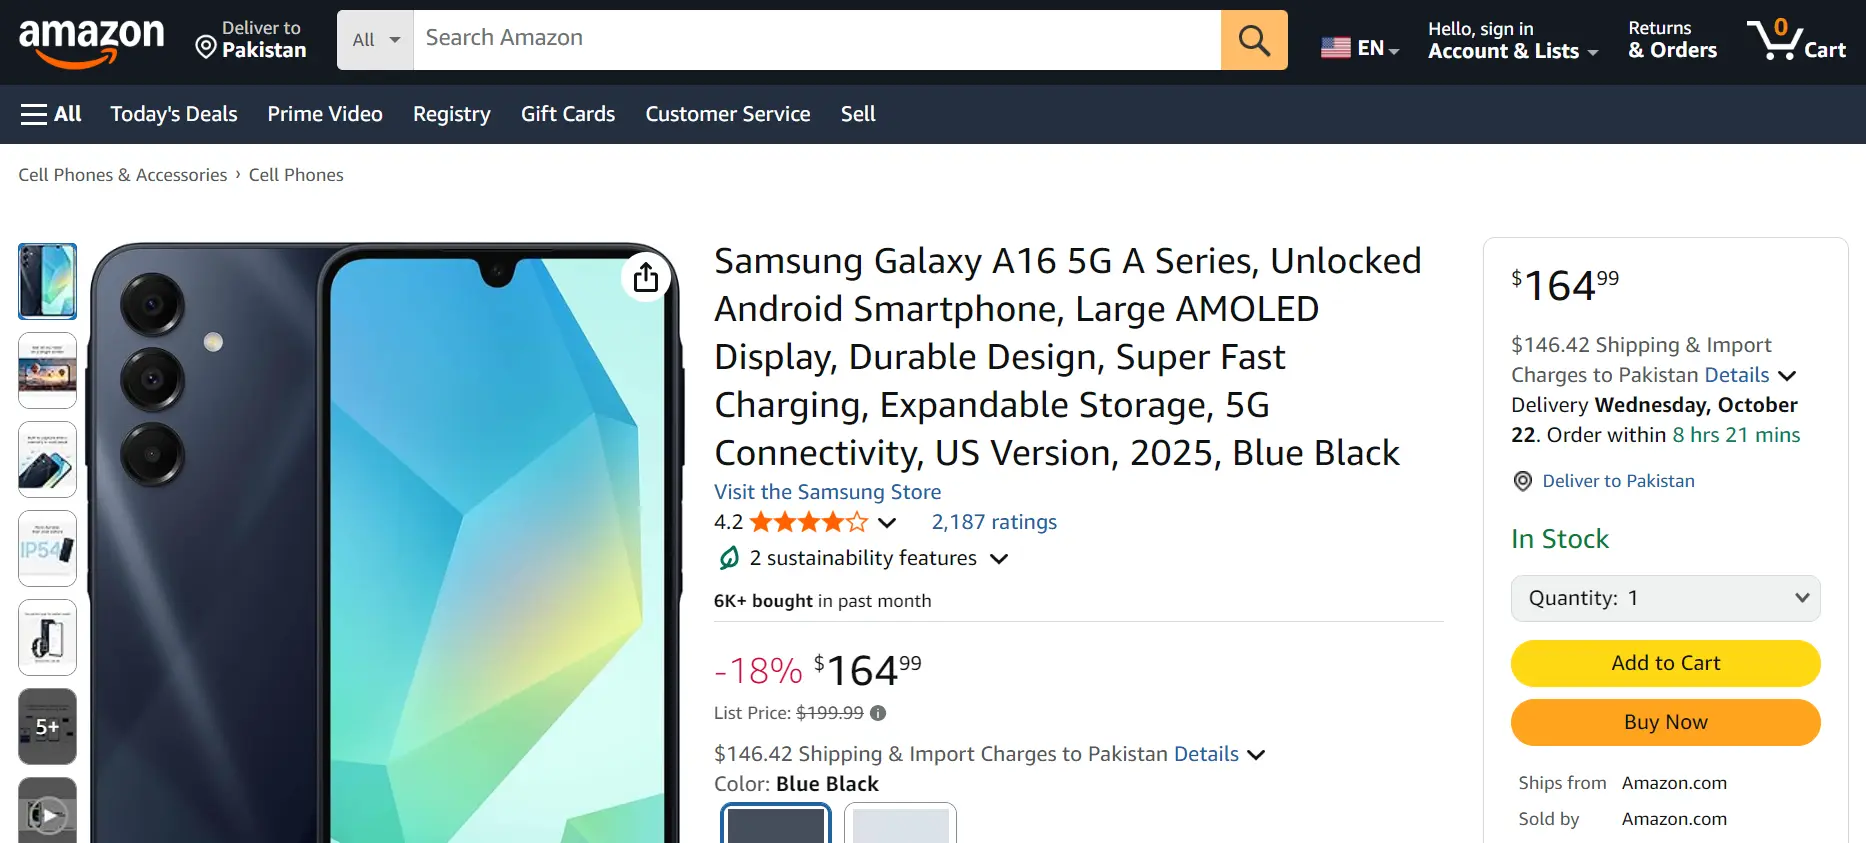Viewport: 1866px width, 843px height.
Task: Click the info icon beside the List Price
Action: point(878,712)
